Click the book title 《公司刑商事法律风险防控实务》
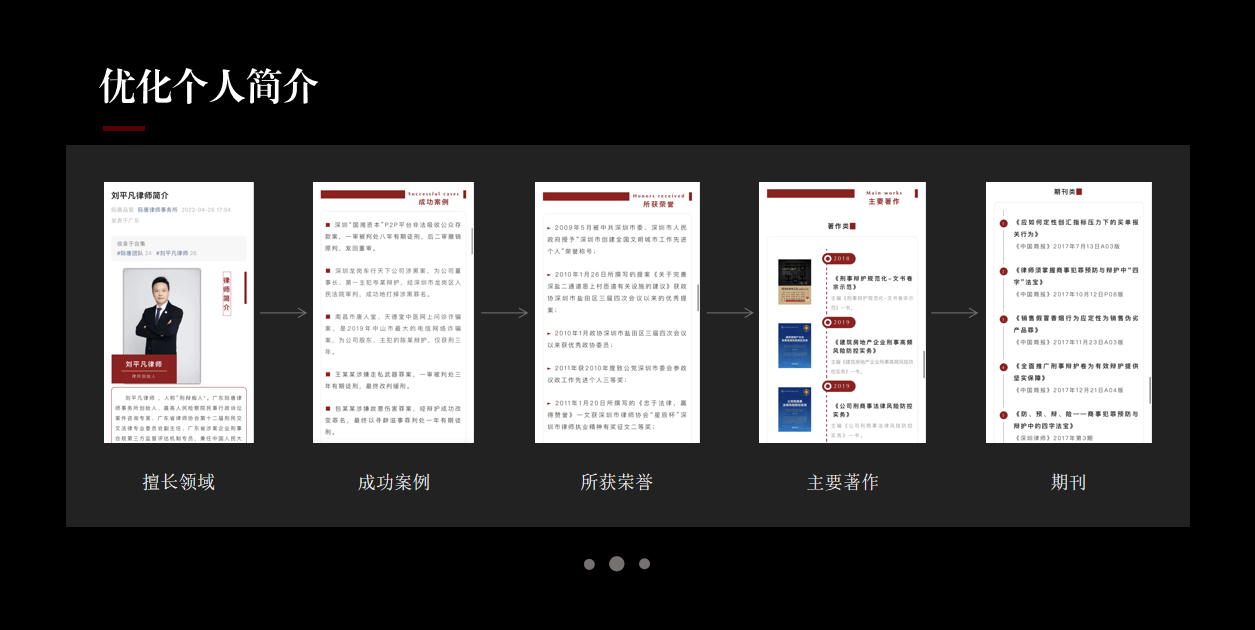The height and width of the screenshot is (630, 1255). (x=873, y=409)
